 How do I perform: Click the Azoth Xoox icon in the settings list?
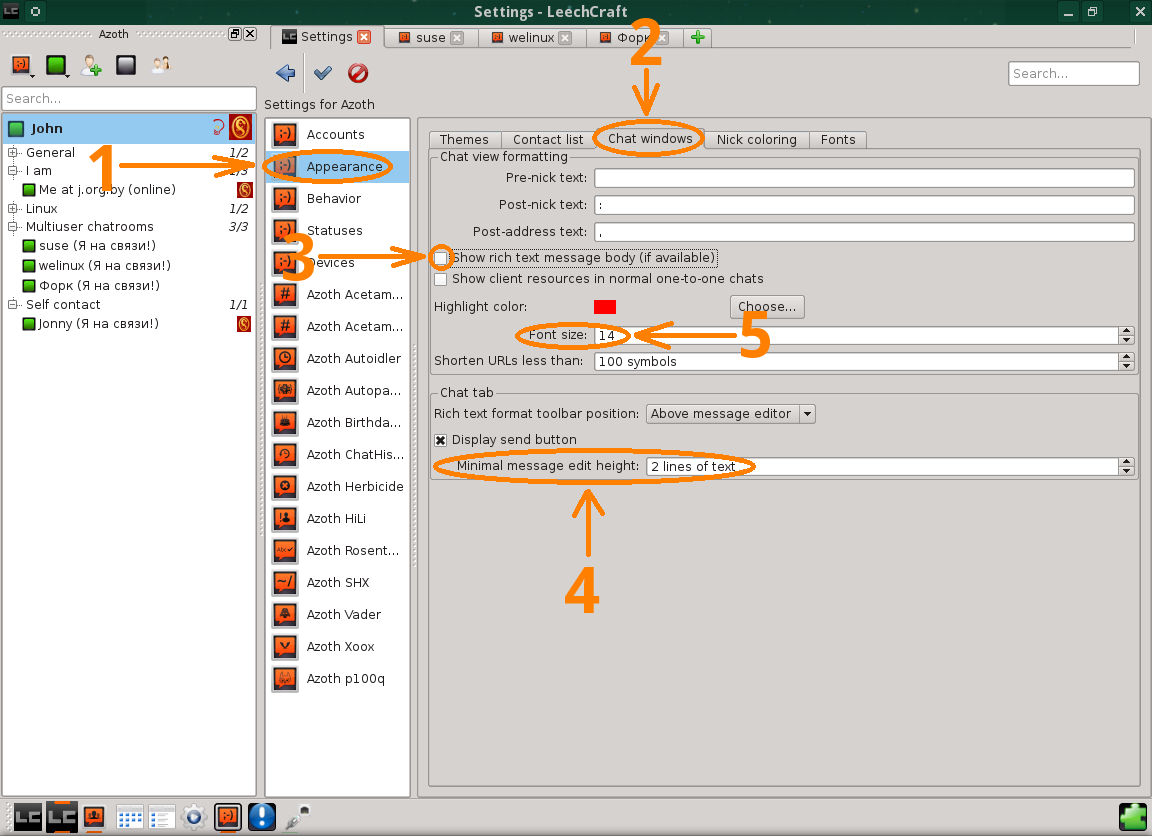(x=285, y=646)
